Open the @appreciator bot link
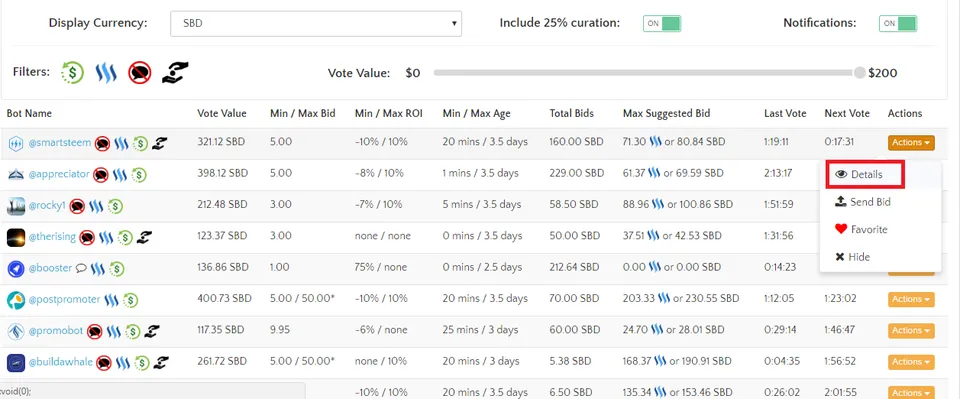This screenshot has width=960, height=399. 59,174
